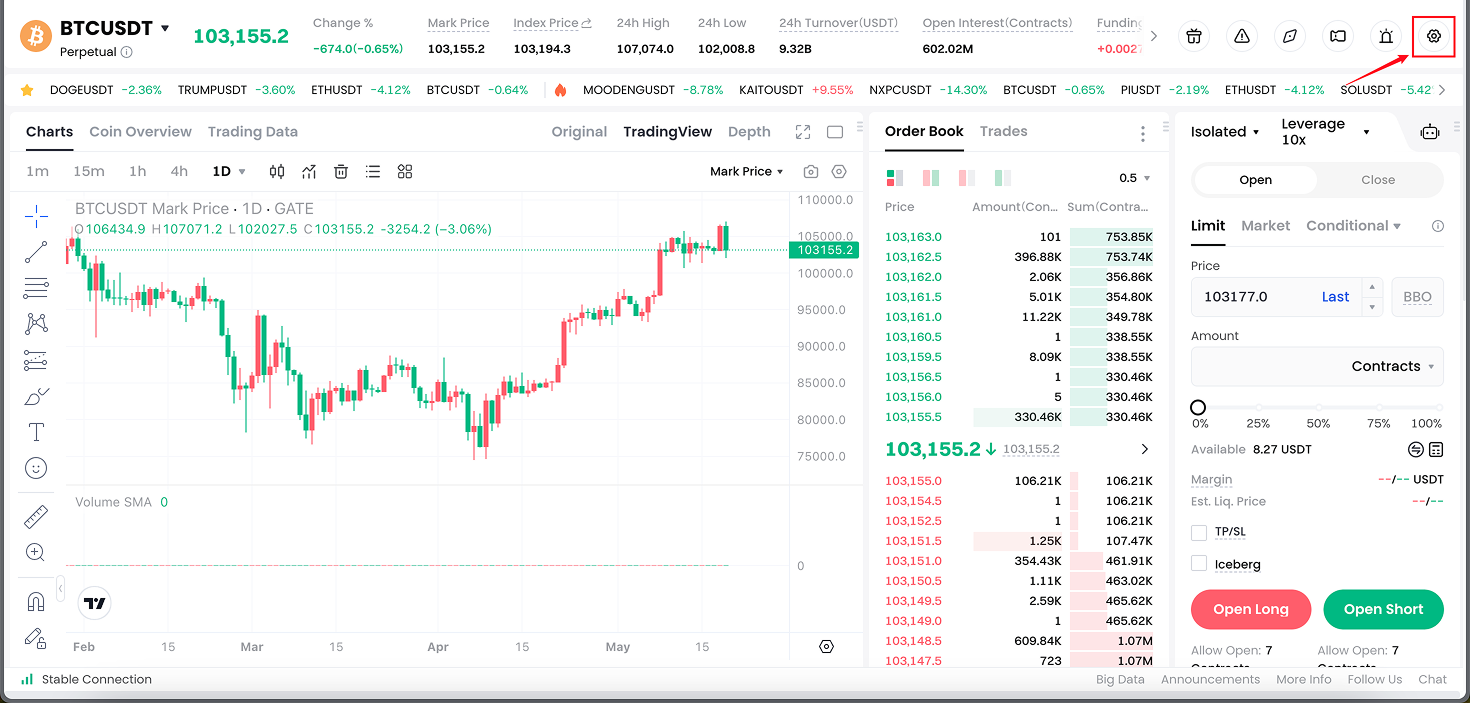This screenshot has width=1470, height=703.
Task: Open the Coin Overview tab
Action: coord(140,132)
